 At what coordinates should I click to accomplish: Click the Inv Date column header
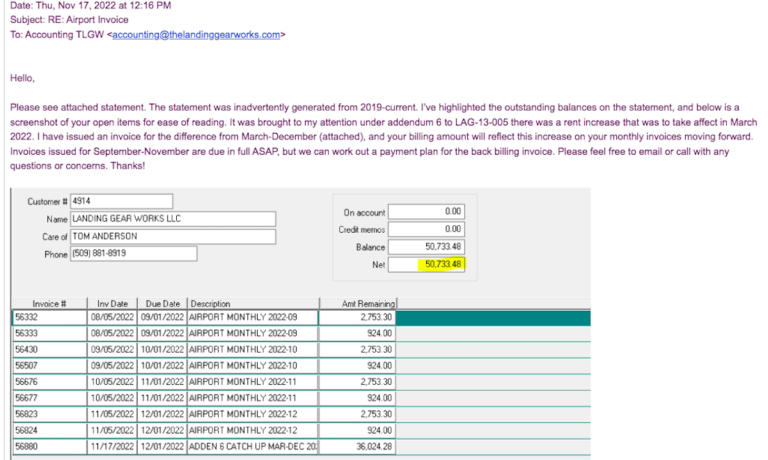tap(112, 303)
